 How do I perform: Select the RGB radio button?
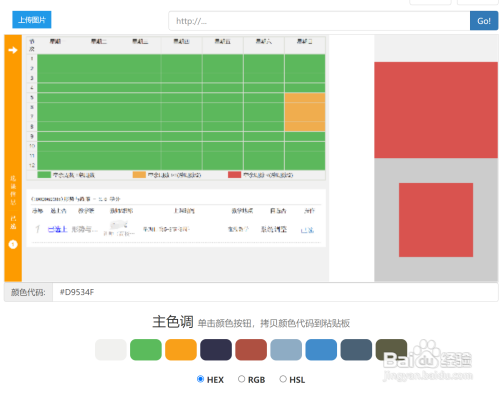[241, 379]
